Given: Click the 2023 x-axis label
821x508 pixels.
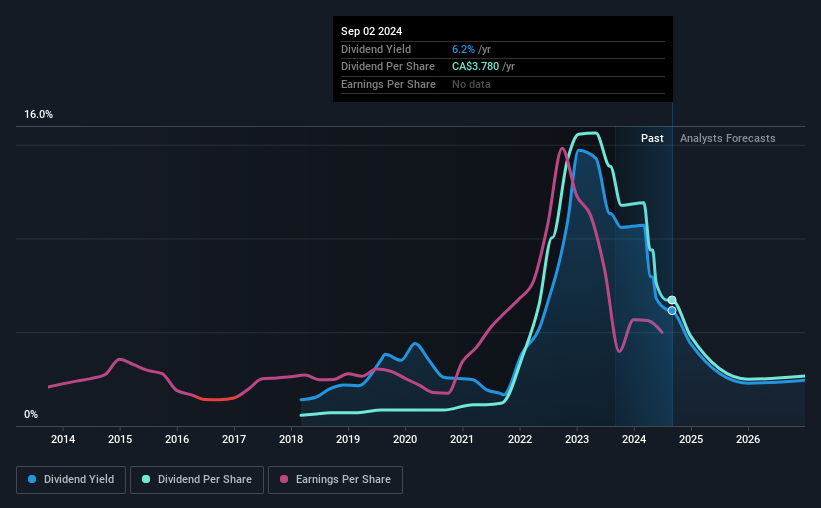Looking at the screenshot, I should point(577,439).
